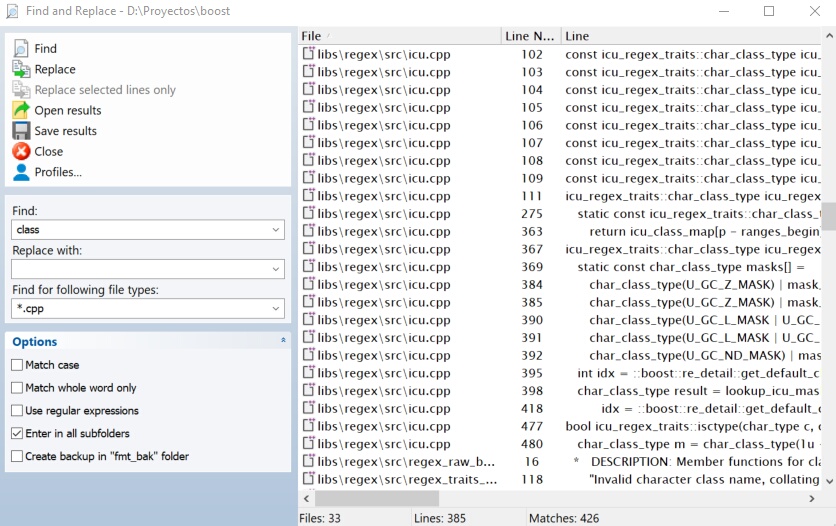Click the Save results floppy icon
Image resolution: width=836 pixels, height=526 pixels.
point(21,131)
